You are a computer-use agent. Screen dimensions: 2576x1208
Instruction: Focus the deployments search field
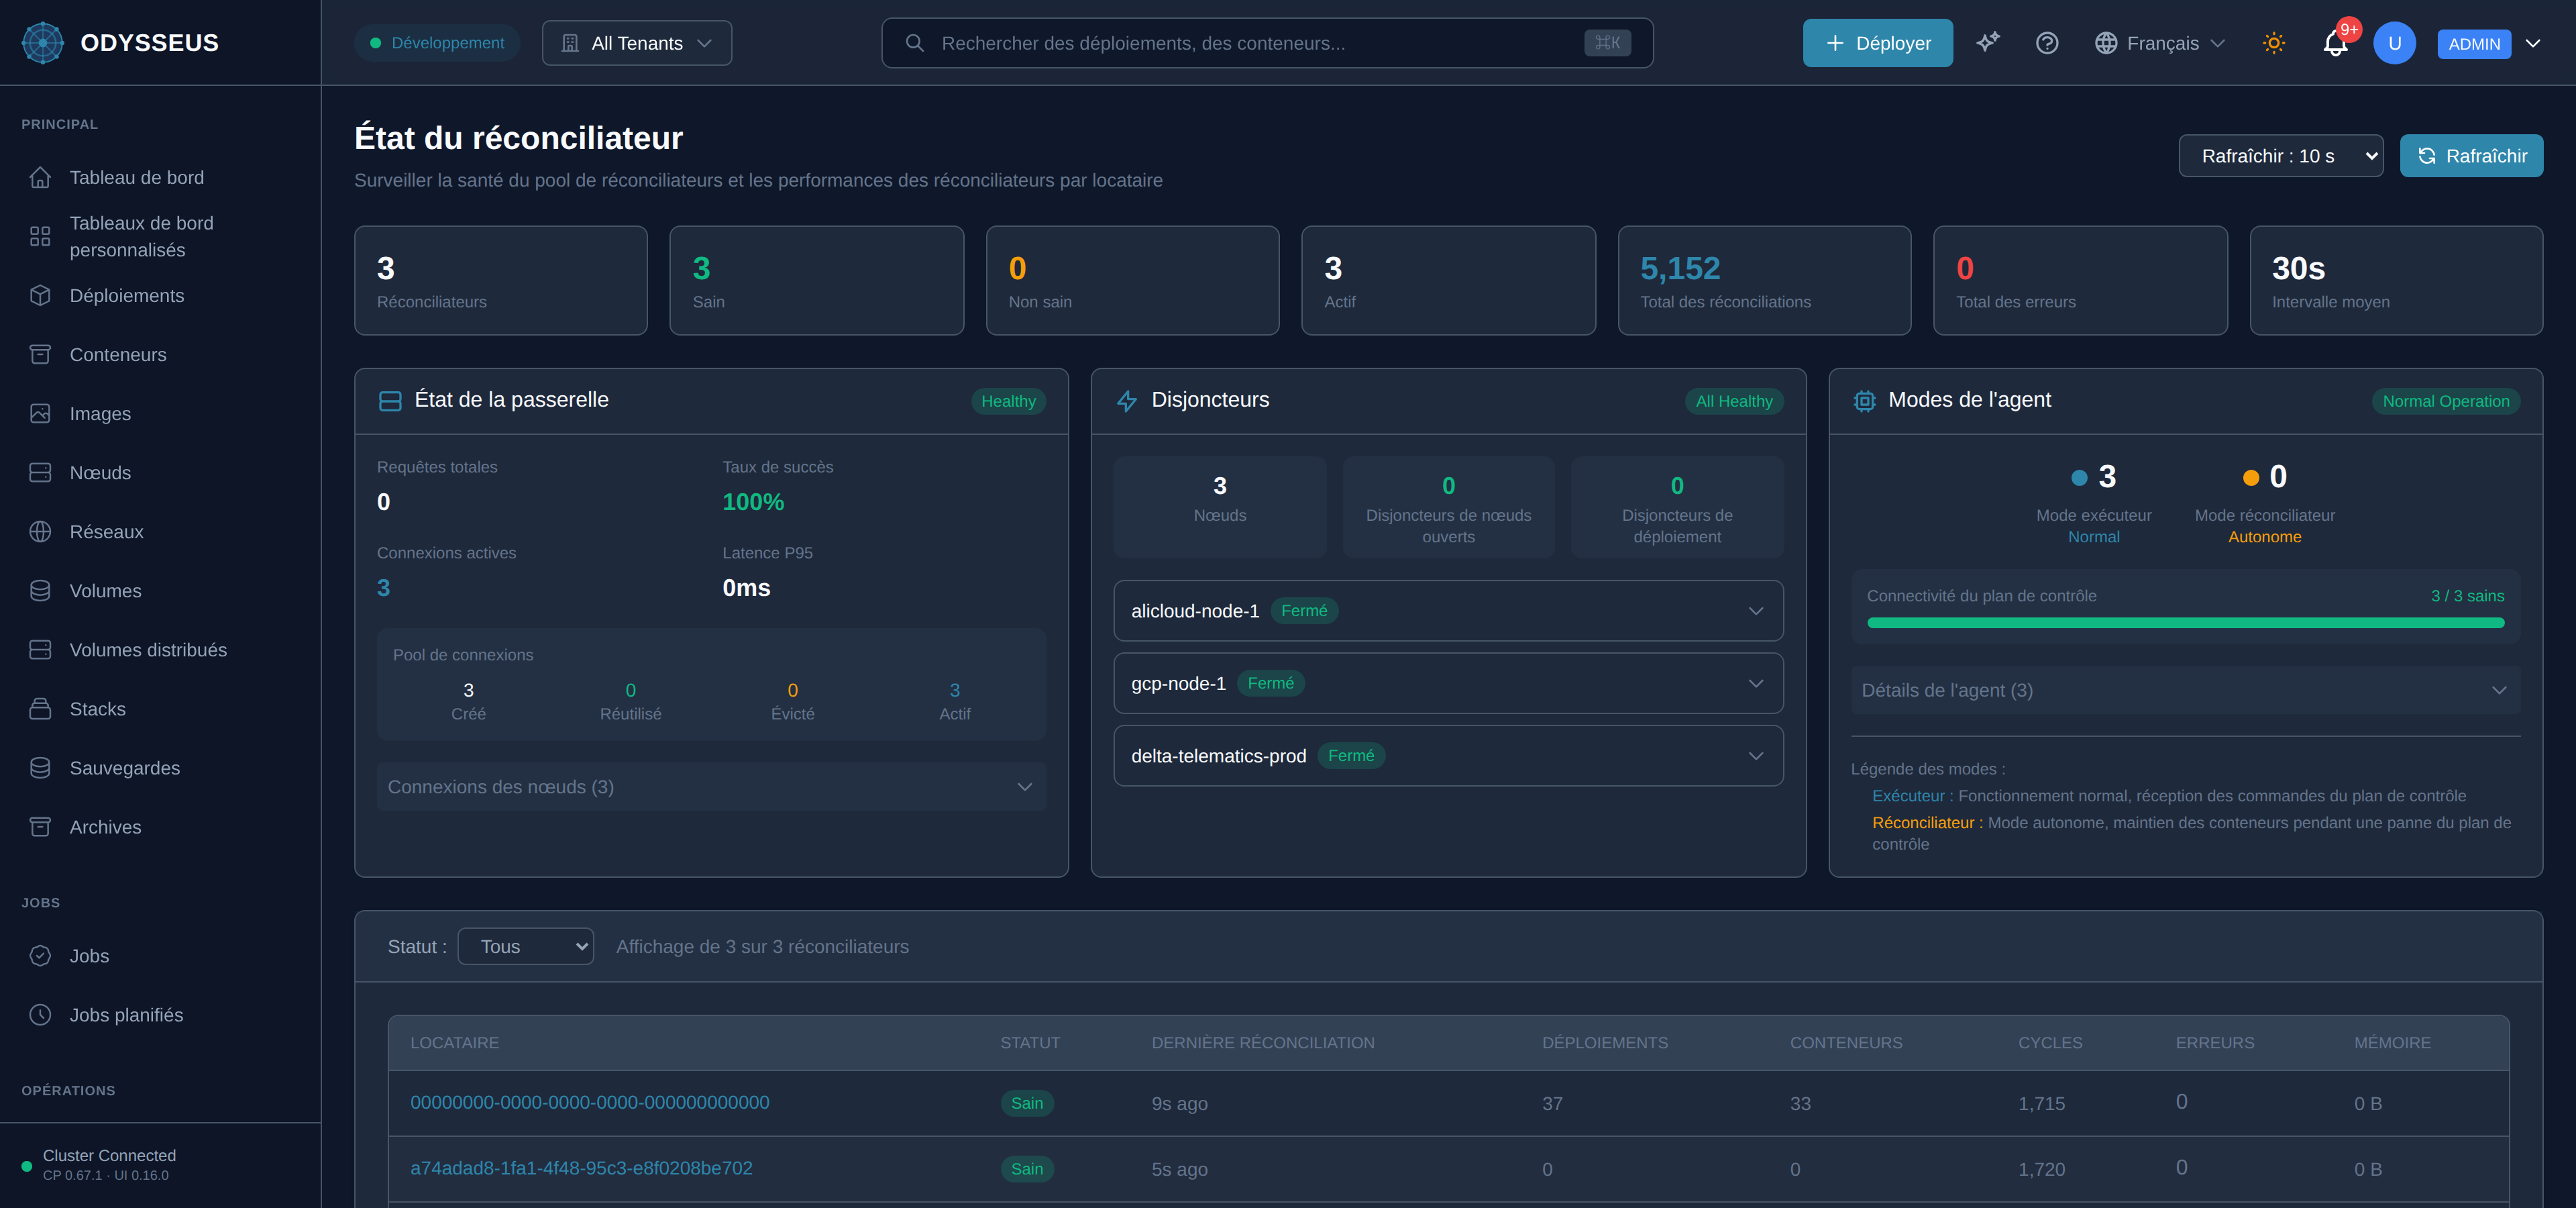(x=1266, y=43)
